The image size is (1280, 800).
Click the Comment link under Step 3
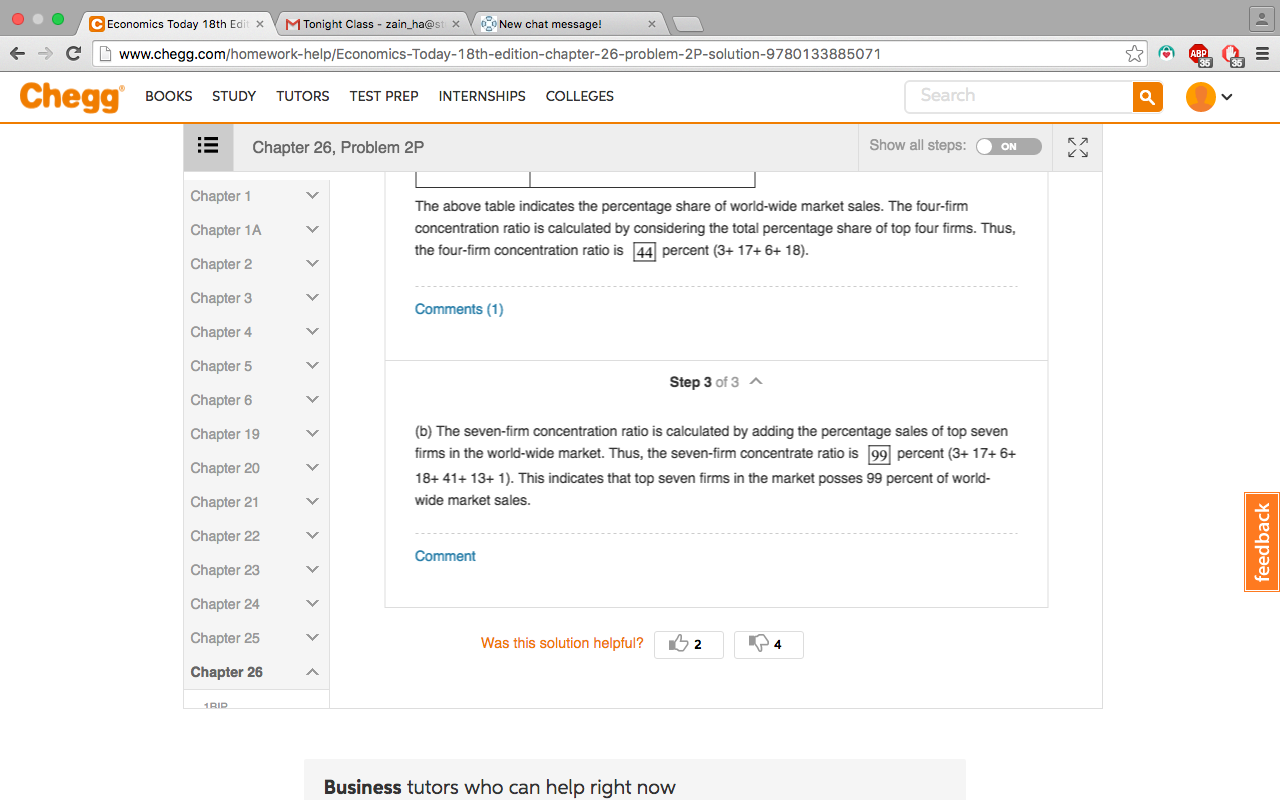[x=445, y=556]
